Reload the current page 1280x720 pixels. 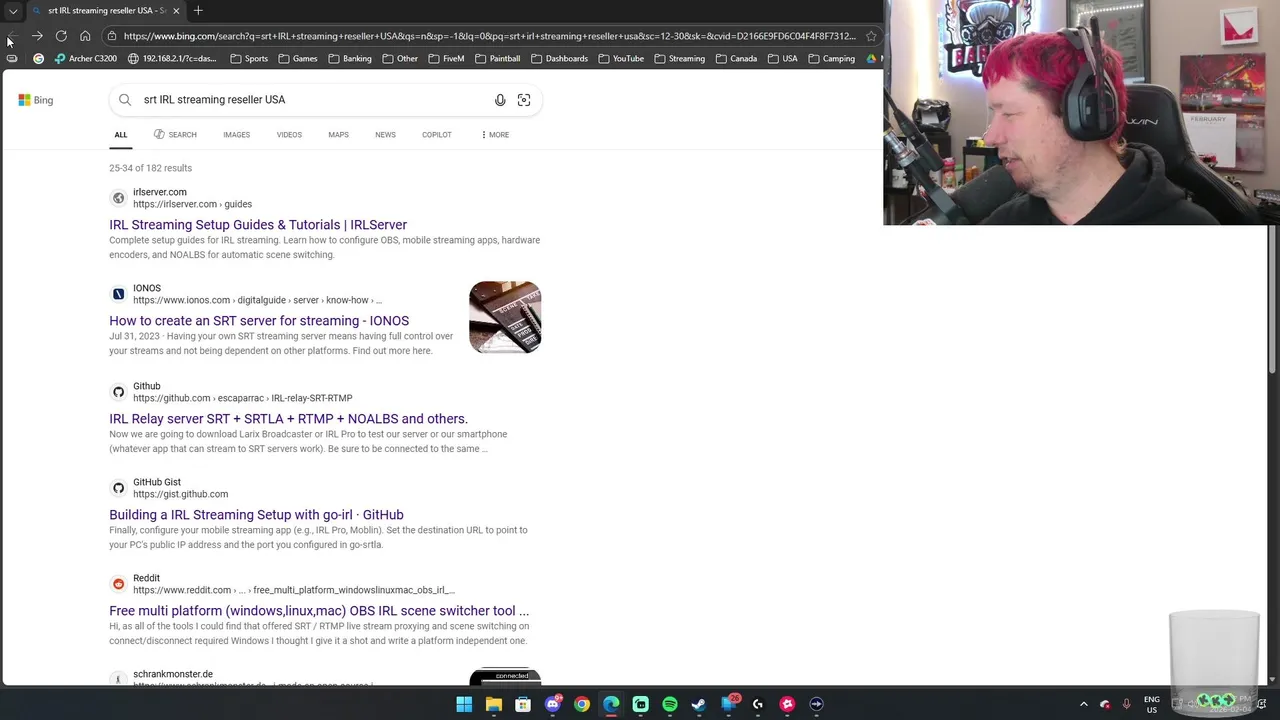[61, 36]
